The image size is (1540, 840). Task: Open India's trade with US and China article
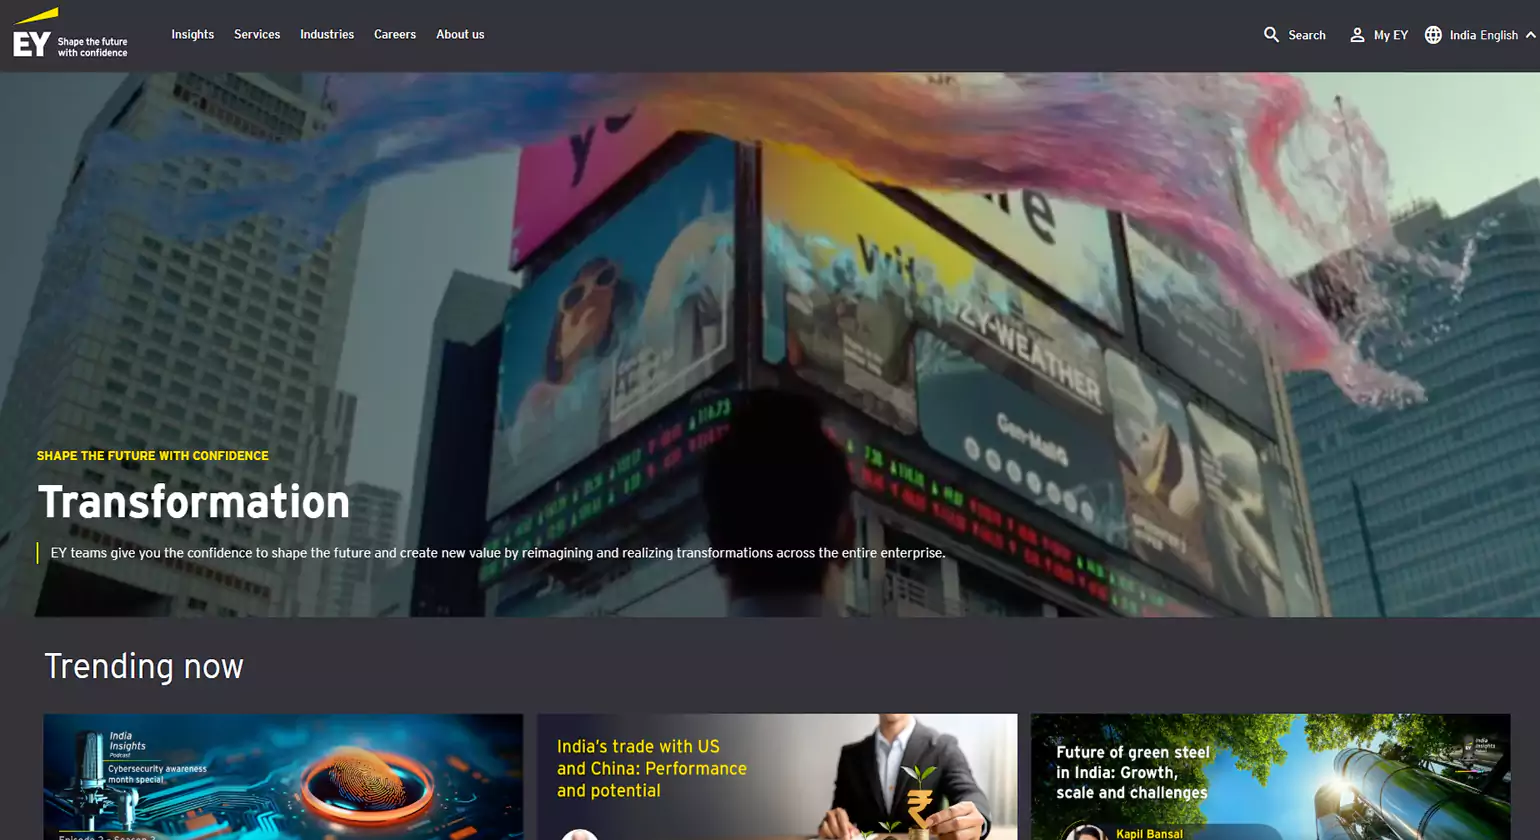651,768
